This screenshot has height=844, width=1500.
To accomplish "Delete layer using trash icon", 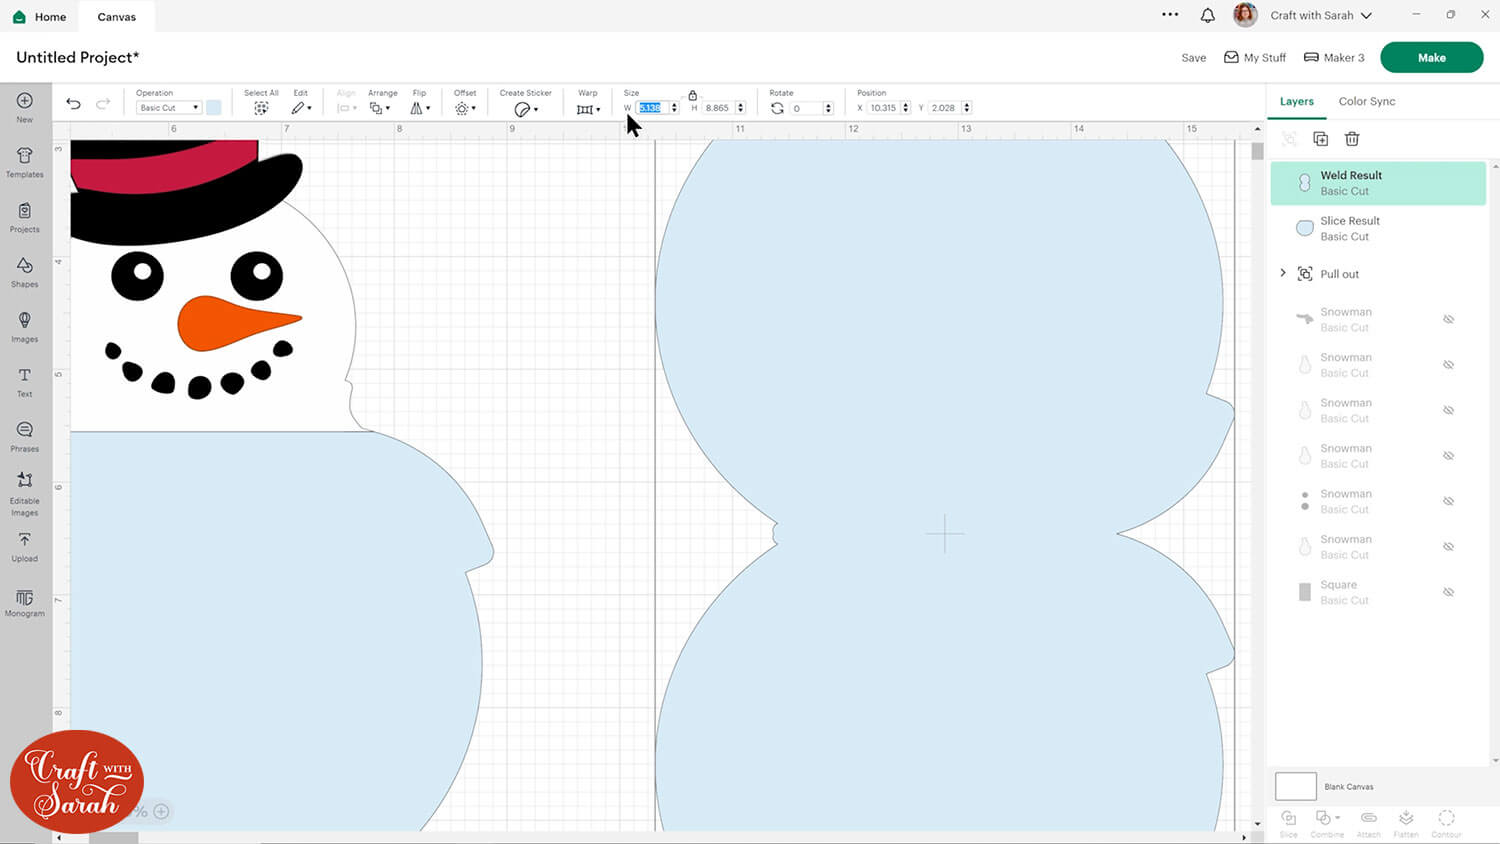I will pyautogui.click(x=1352, y=139).
